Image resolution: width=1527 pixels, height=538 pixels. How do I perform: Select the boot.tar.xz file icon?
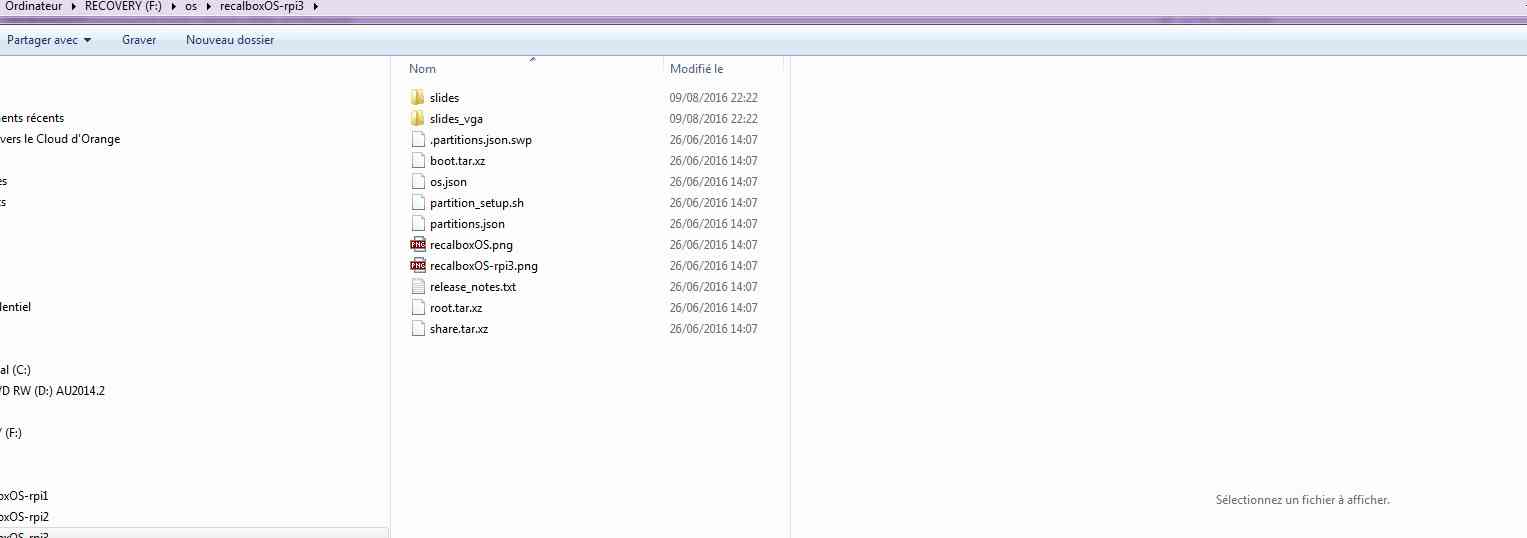coord(418,161)
